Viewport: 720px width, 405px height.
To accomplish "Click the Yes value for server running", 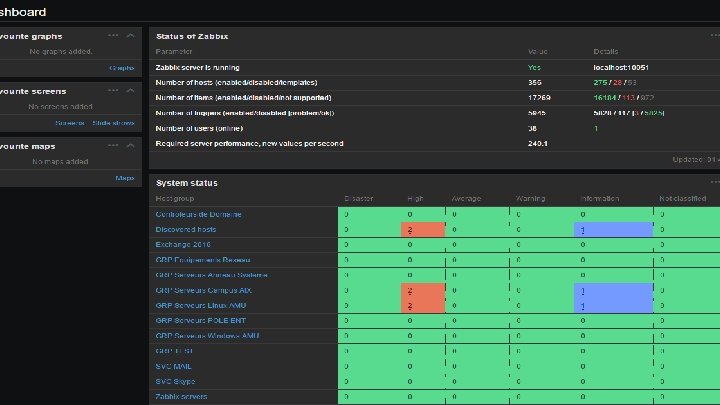I will point(534,68).
